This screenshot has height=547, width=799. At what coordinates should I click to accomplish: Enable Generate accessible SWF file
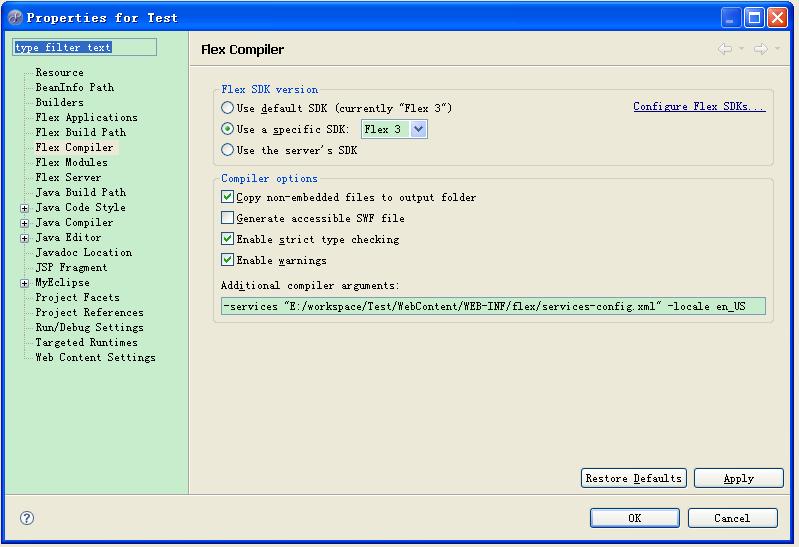click(x=227, y=218)
